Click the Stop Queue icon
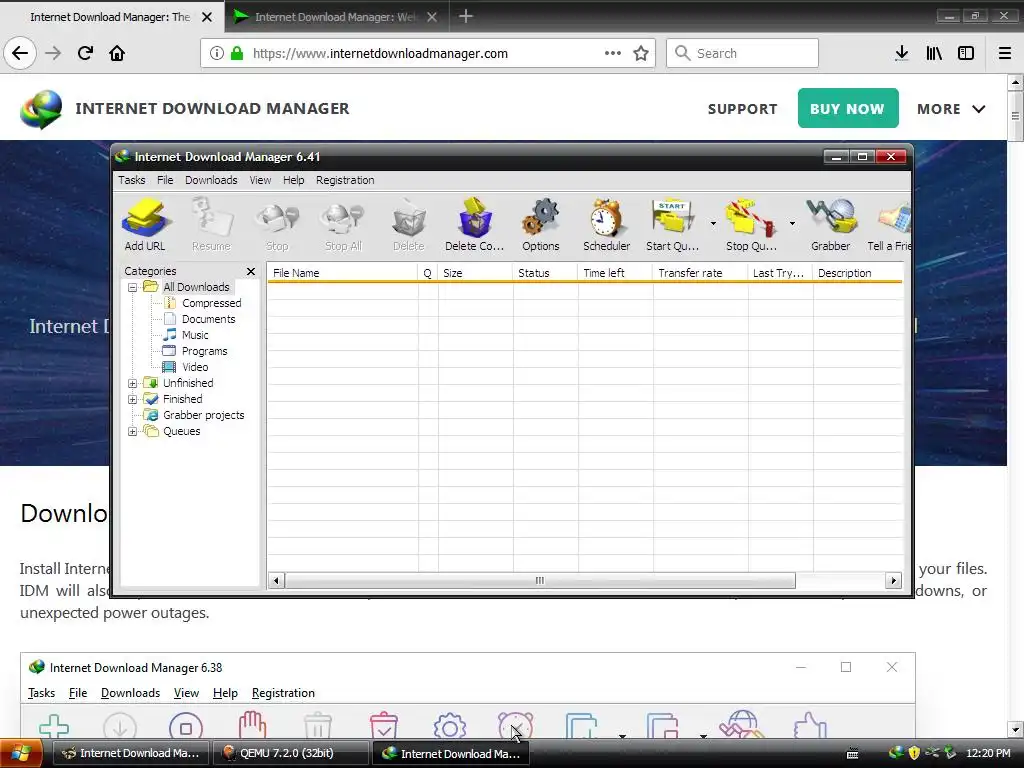Screen dimensions: 1024x768 [751, 225]
